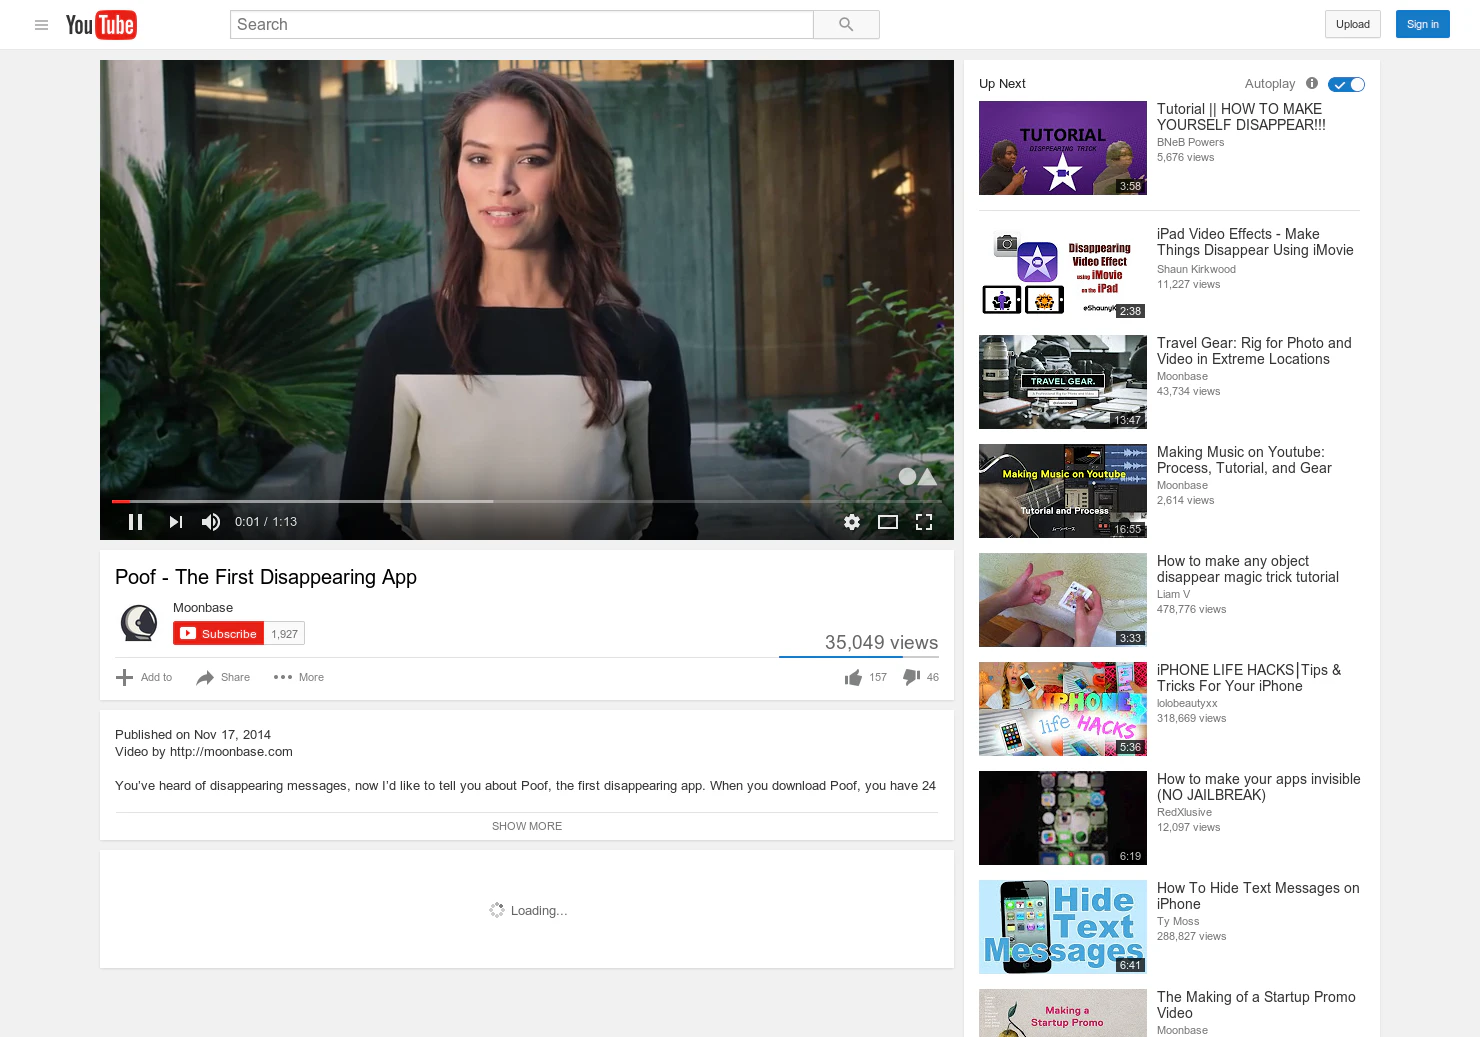
Task: Click the Add to plus icon
Action: pos(124,677)
